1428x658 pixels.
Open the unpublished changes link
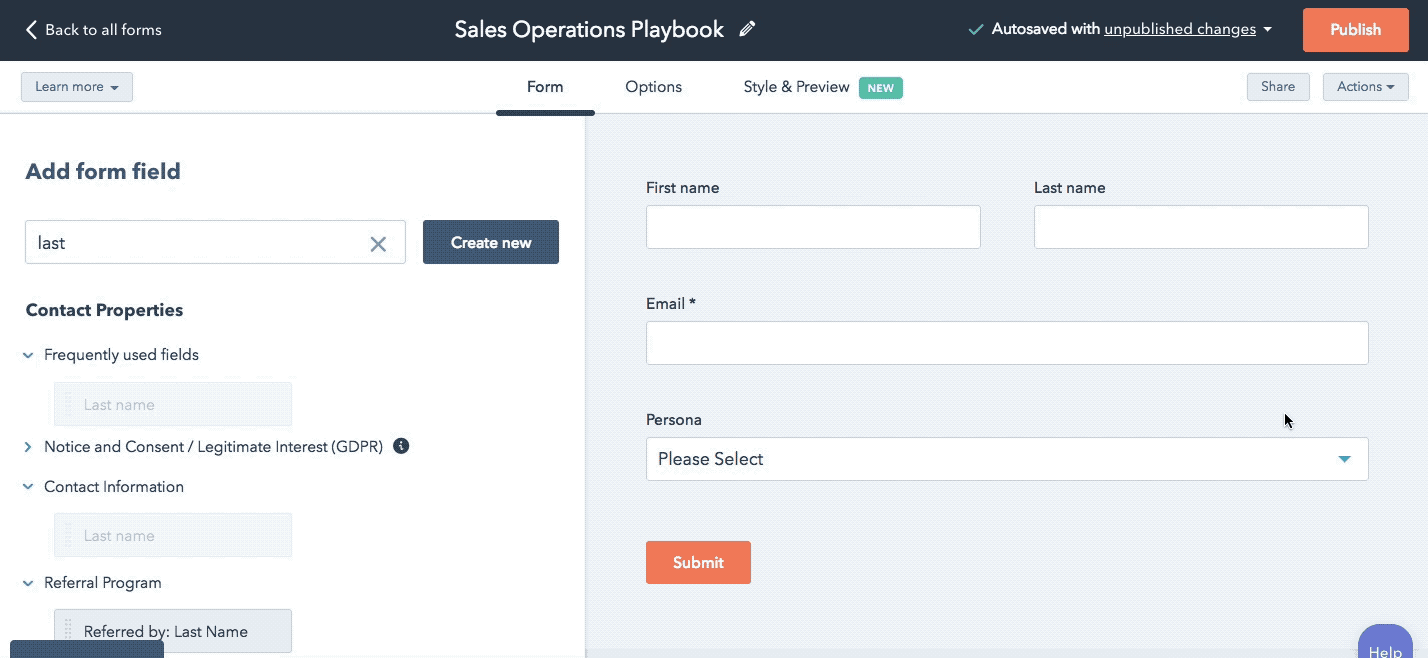point(1179,29)
